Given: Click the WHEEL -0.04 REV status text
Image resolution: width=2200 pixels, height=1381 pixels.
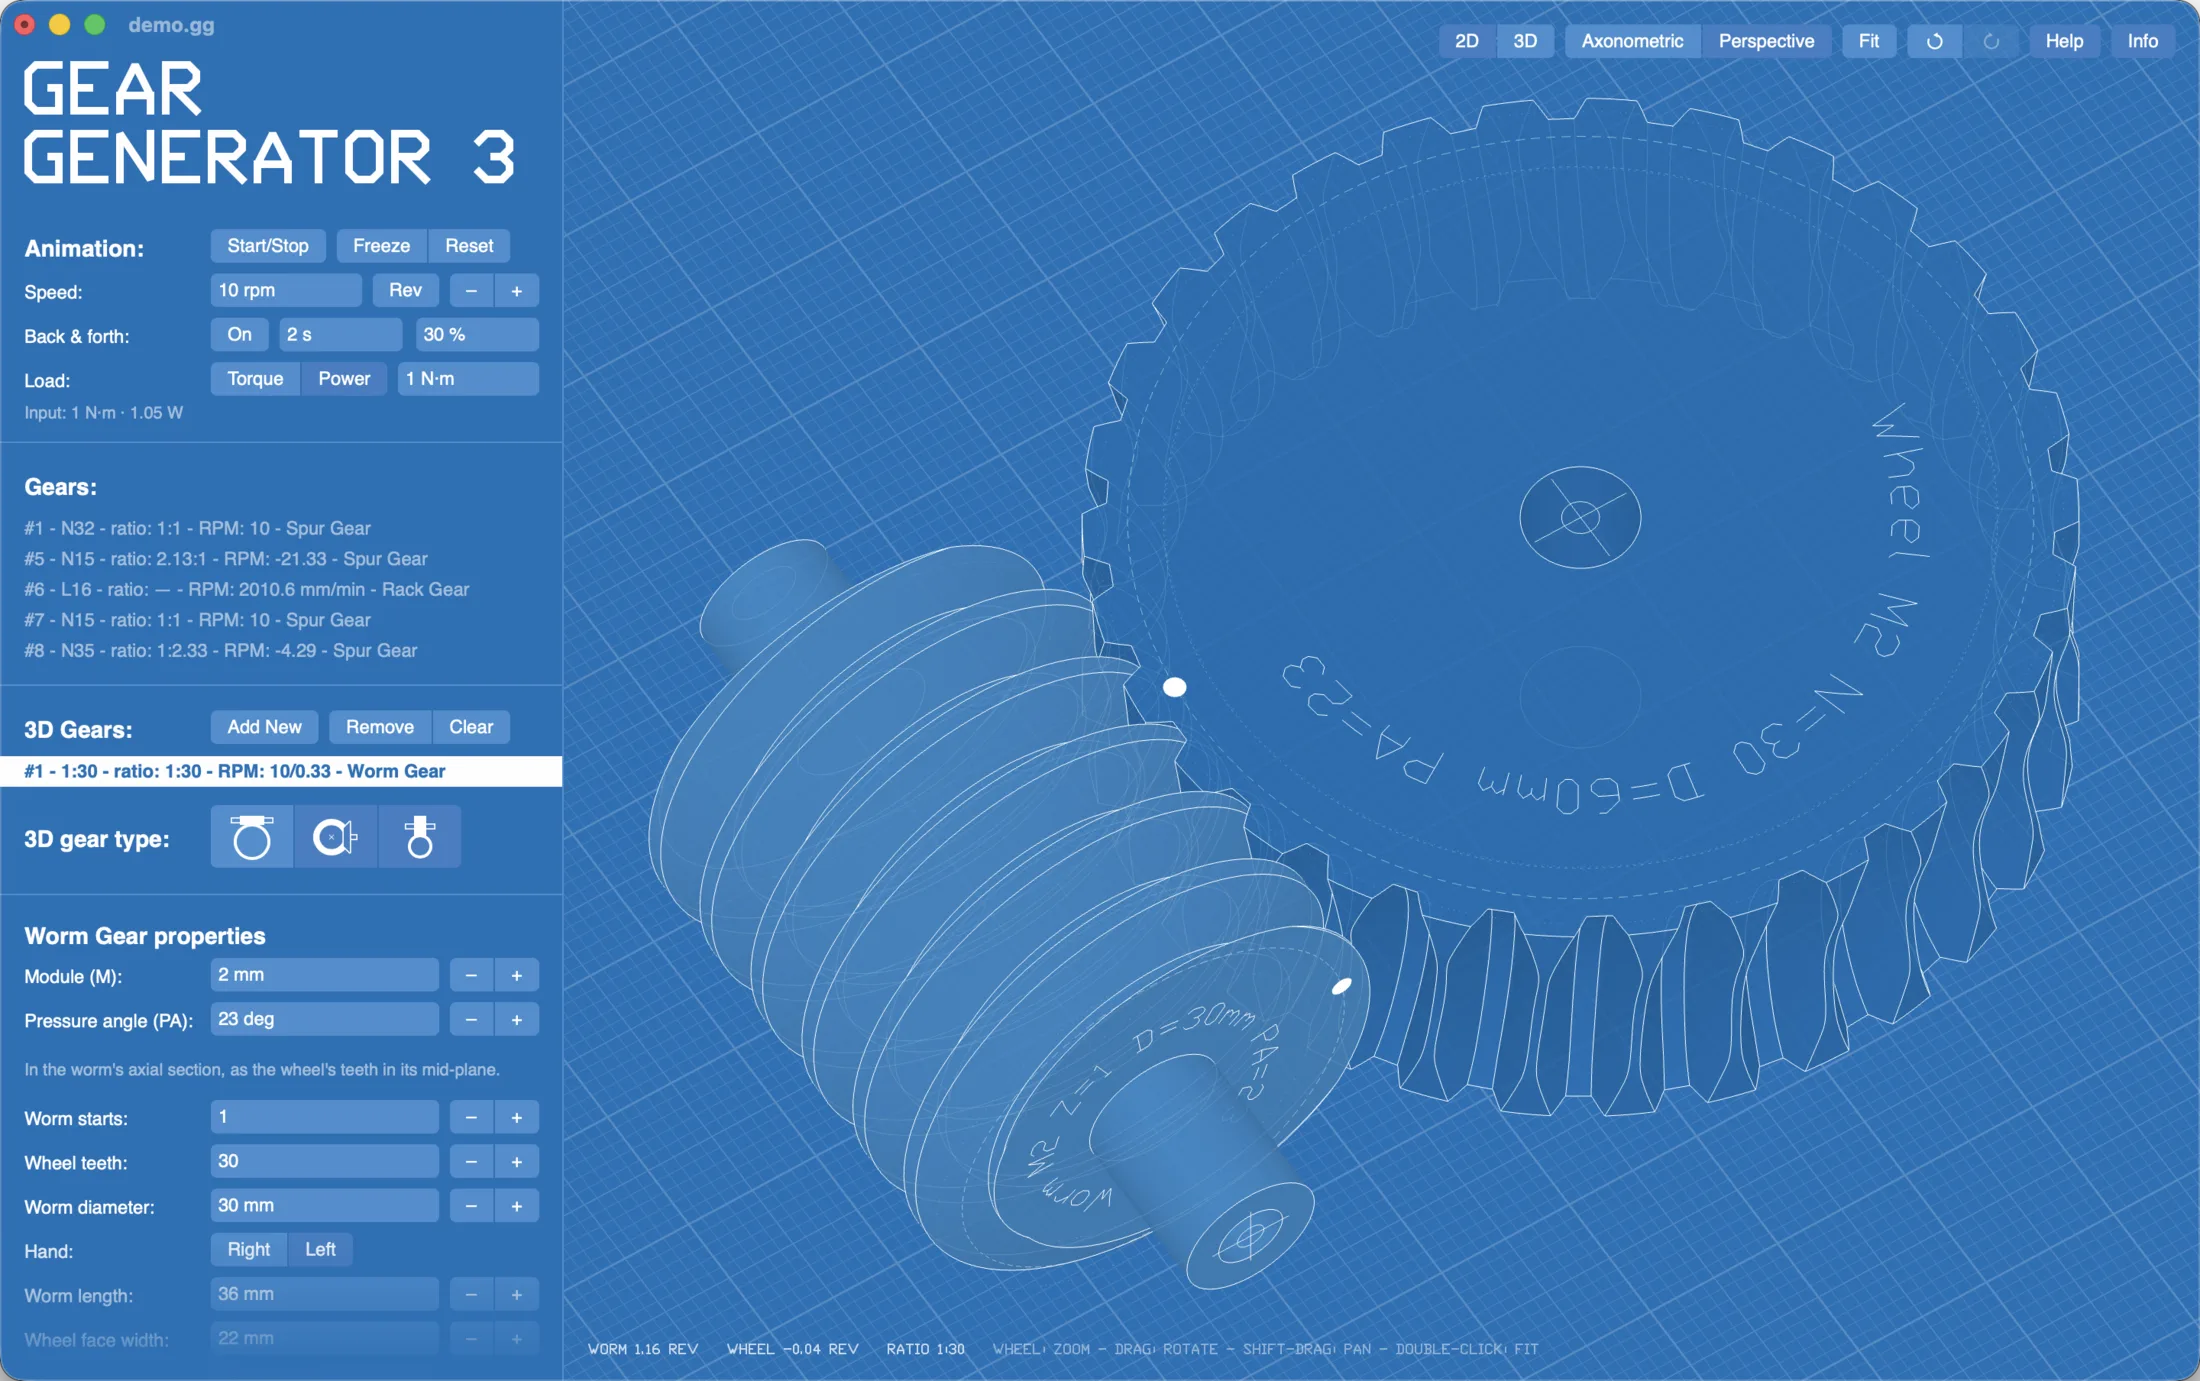Looking at the screenshot, I should [x=792, y=1349].
